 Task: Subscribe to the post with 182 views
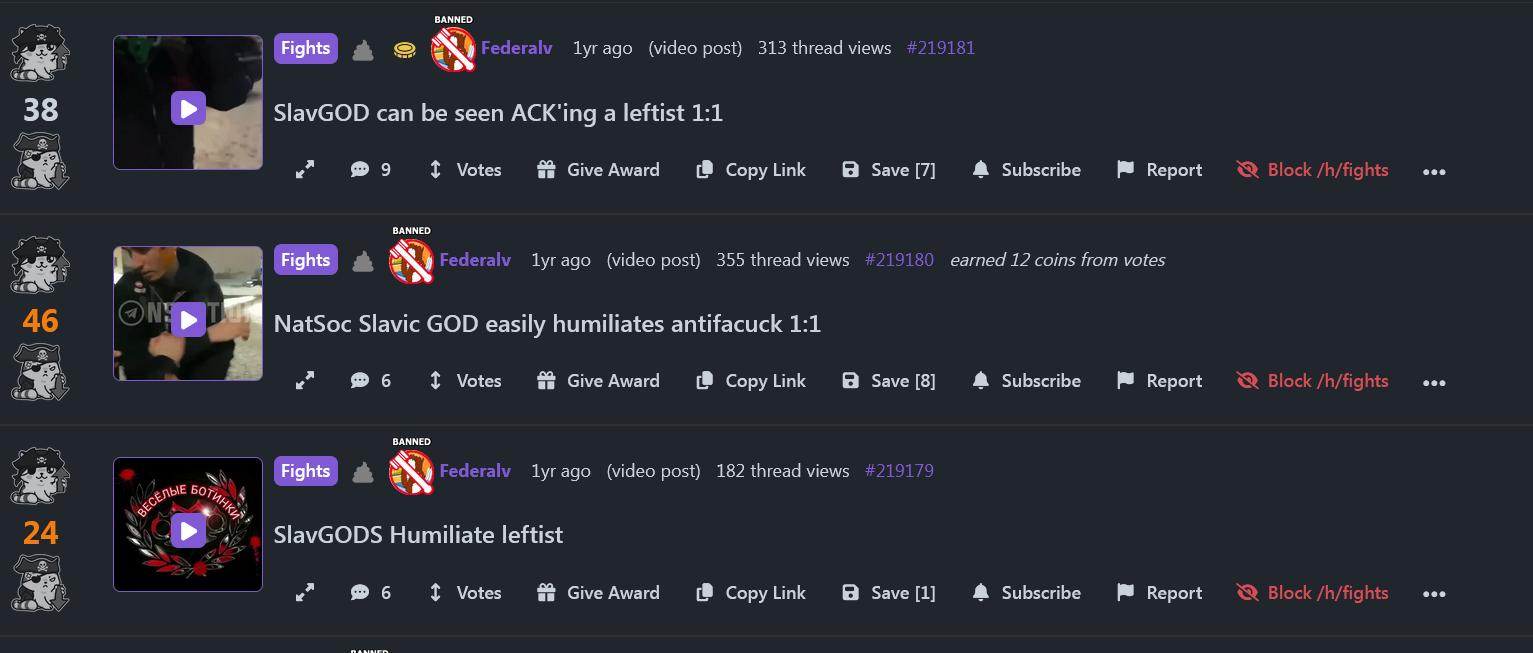coord(1026,593)
